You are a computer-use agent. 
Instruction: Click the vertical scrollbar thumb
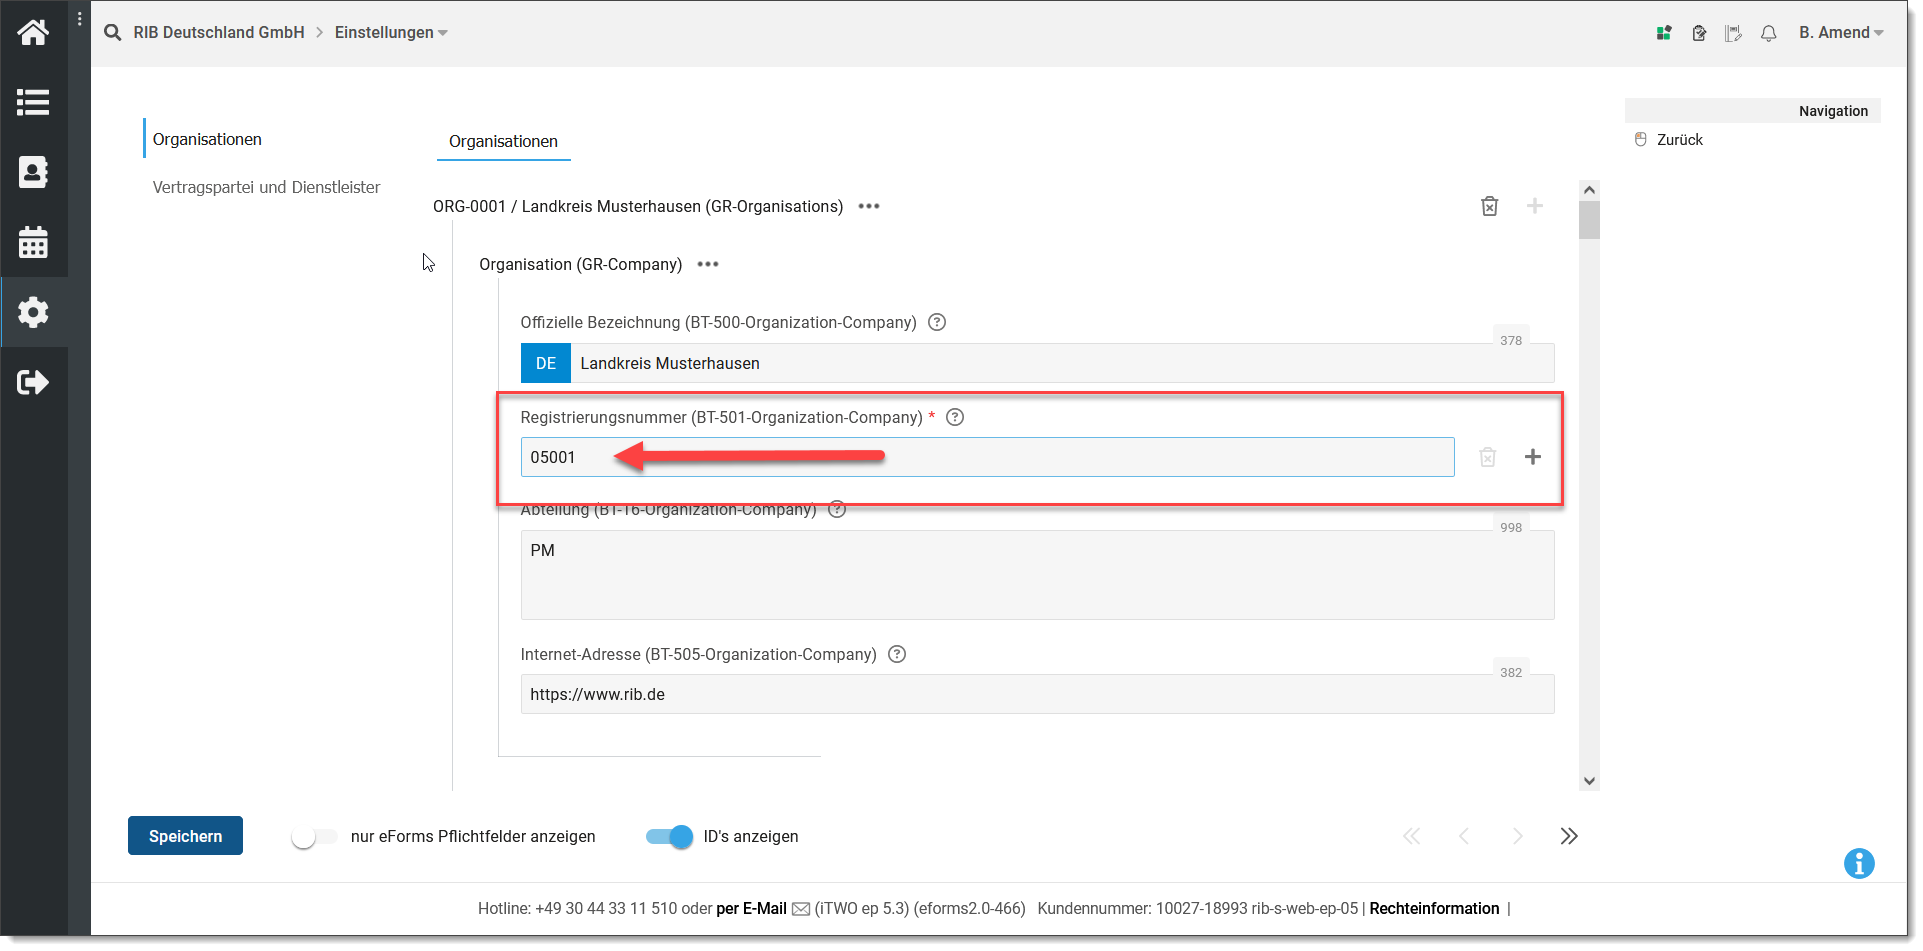1589,220
